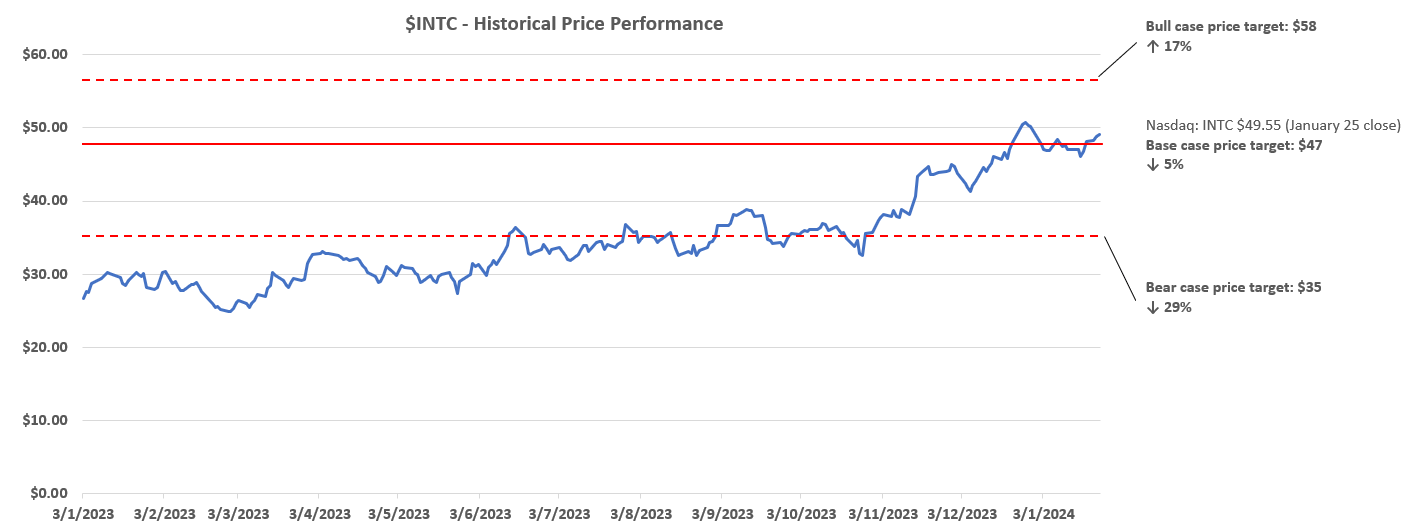Click the $30.00 y-axis label

[43, 275]
